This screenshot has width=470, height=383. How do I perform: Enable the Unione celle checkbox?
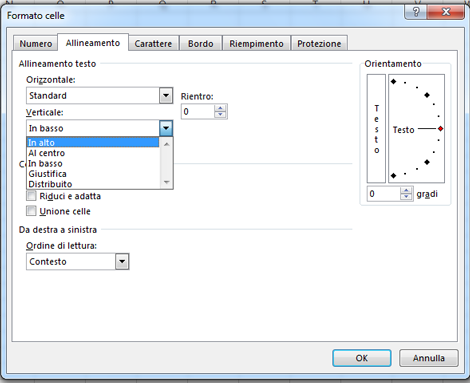coord(31,211)
